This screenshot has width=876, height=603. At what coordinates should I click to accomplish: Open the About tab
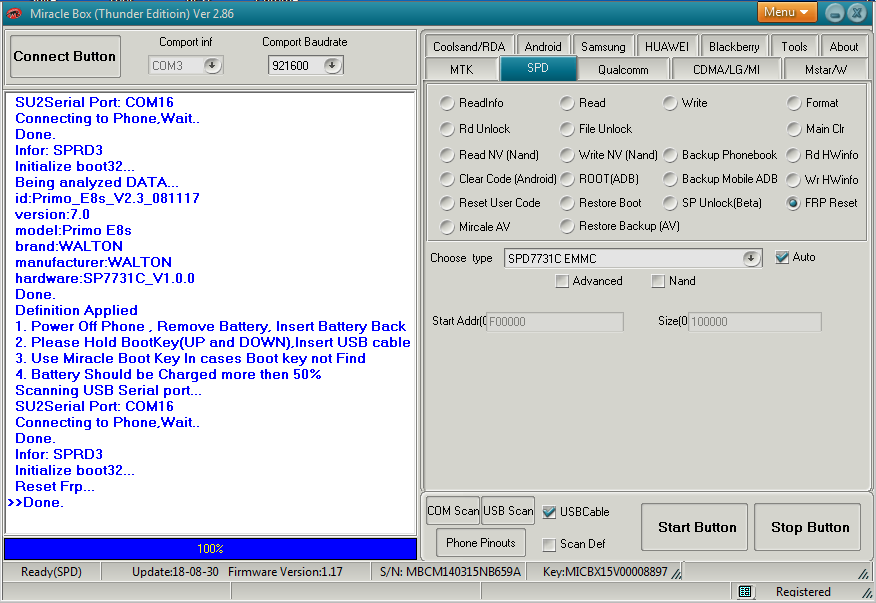coord(844,46)
